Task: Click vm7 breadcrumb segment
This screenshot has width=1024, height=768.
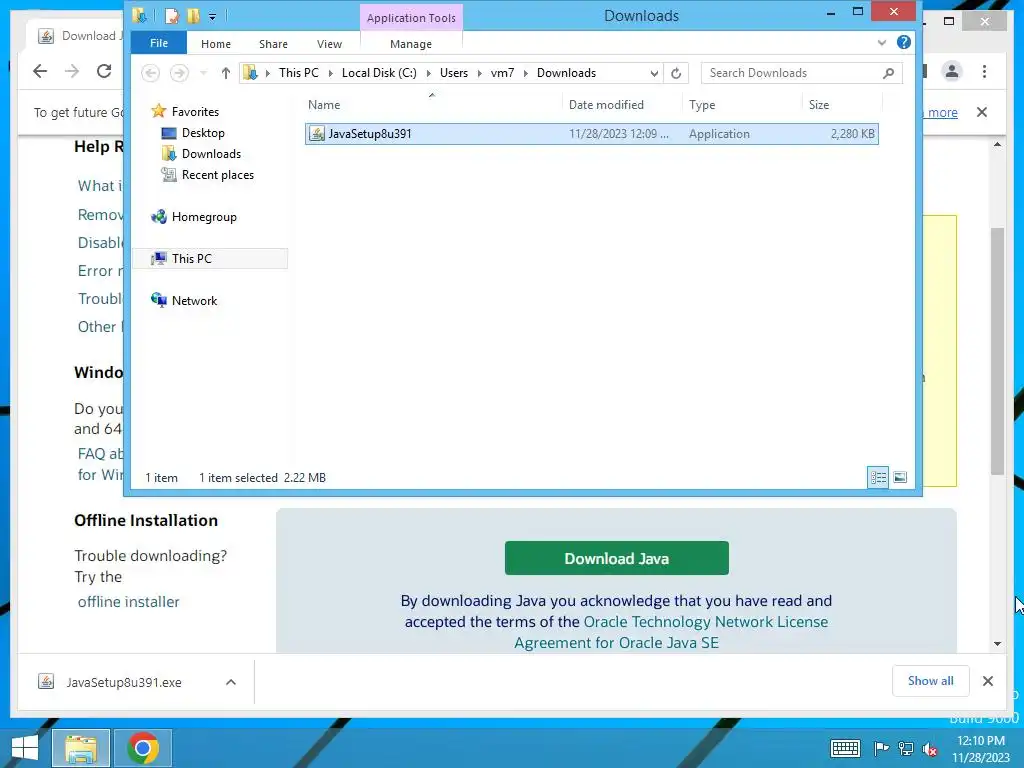Action: [x=502, y=73]
